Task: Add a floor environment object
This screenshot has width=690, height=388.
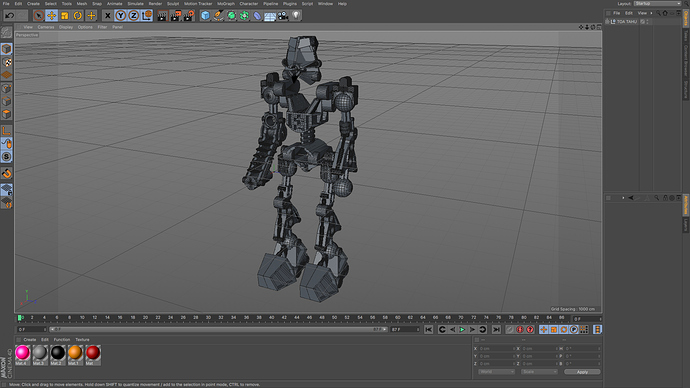Action: pos(270,16)
